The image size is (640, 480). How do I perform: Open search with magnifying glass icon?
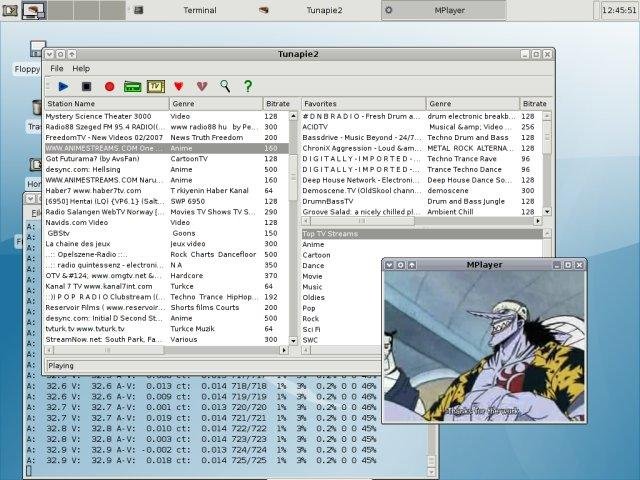tap(225, 87)
